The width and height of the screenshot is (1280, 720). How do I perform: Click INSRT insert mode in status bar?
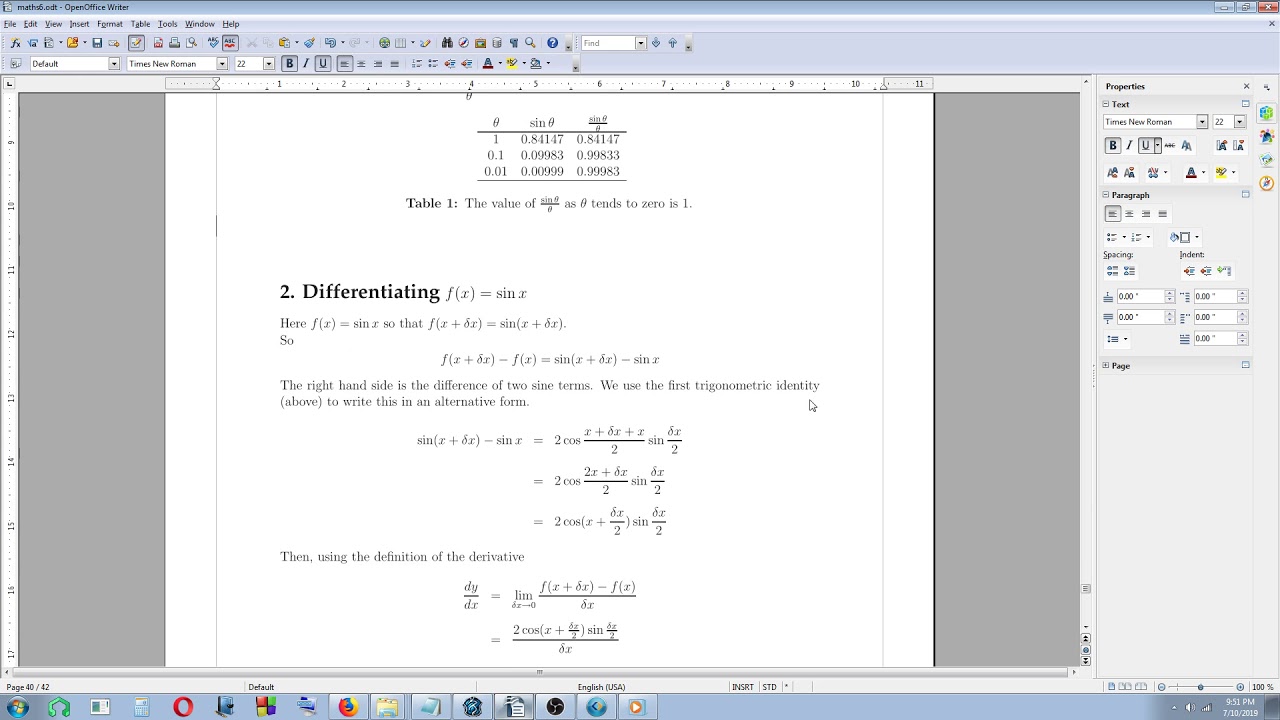(x=743, y=687)
